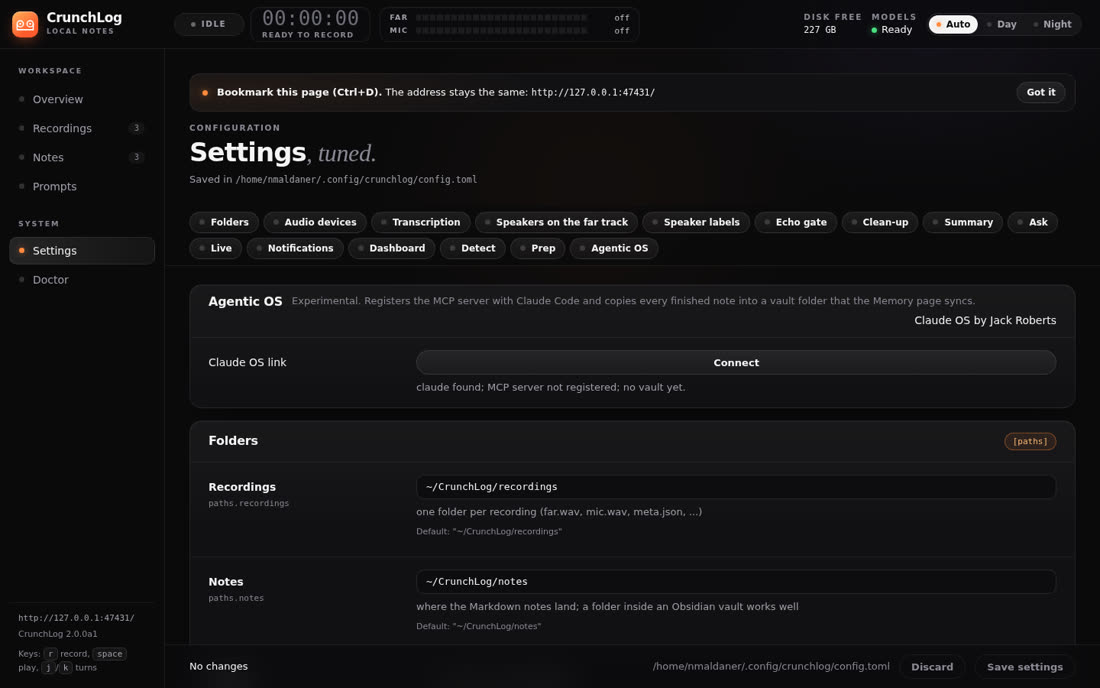The width and height of the screenshot is (1100, 688).
Task: Click the IDLE status pill
Action: 208,24
